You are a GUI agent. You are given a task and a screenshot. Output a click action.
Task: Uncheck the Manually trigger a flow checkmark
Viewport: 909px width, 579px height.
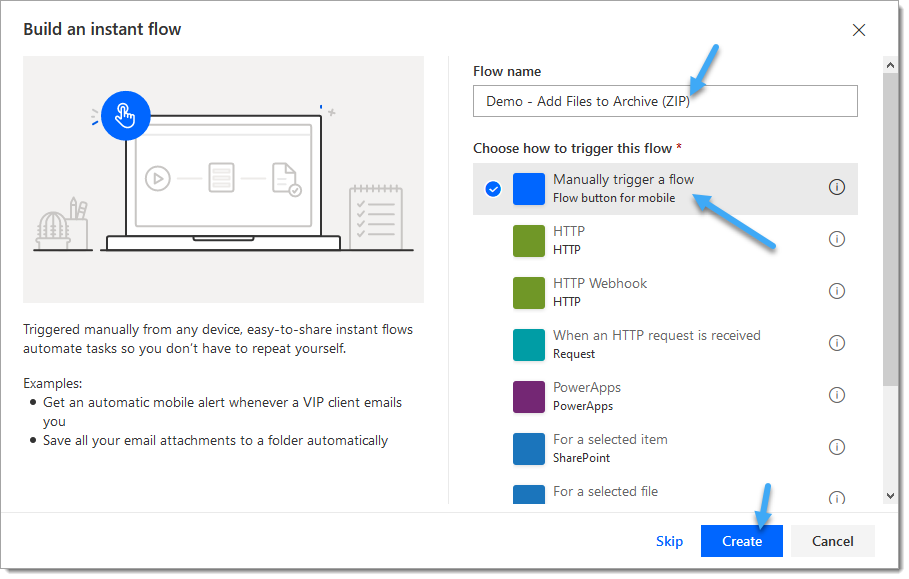pos(493,189)
